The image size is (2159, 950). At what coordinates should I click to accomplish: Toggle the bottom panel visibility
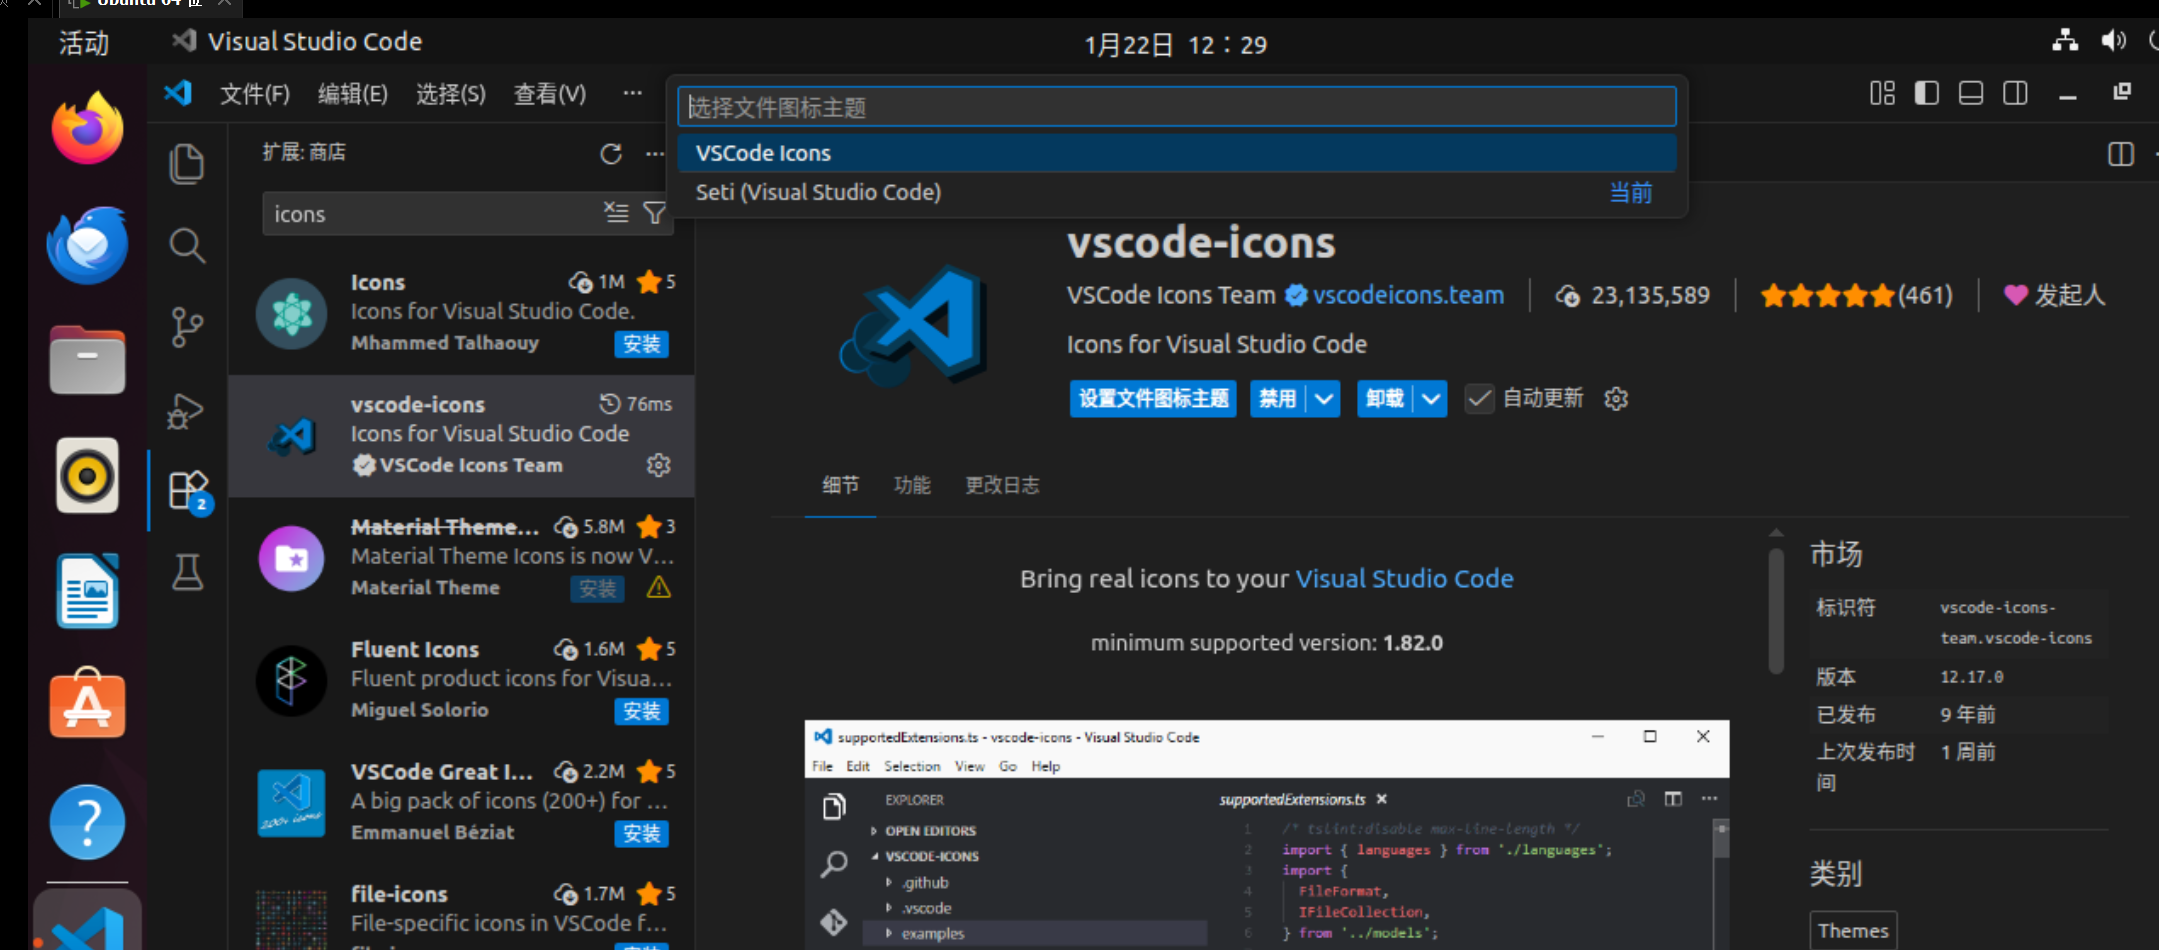(1970, 92)
